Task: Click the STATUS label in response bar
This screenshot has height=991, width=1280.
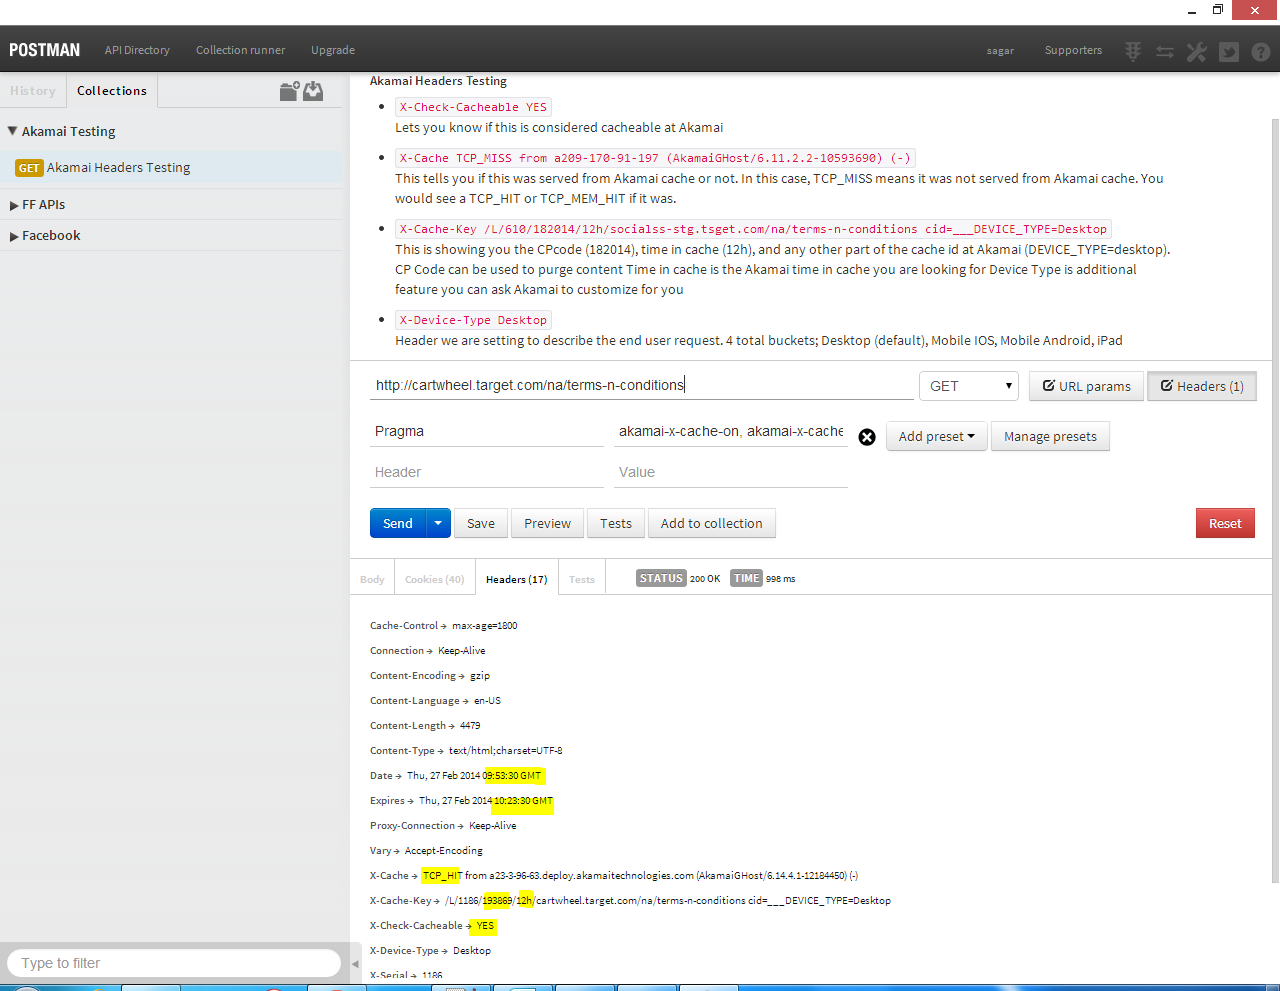Action: click(661, 578)
